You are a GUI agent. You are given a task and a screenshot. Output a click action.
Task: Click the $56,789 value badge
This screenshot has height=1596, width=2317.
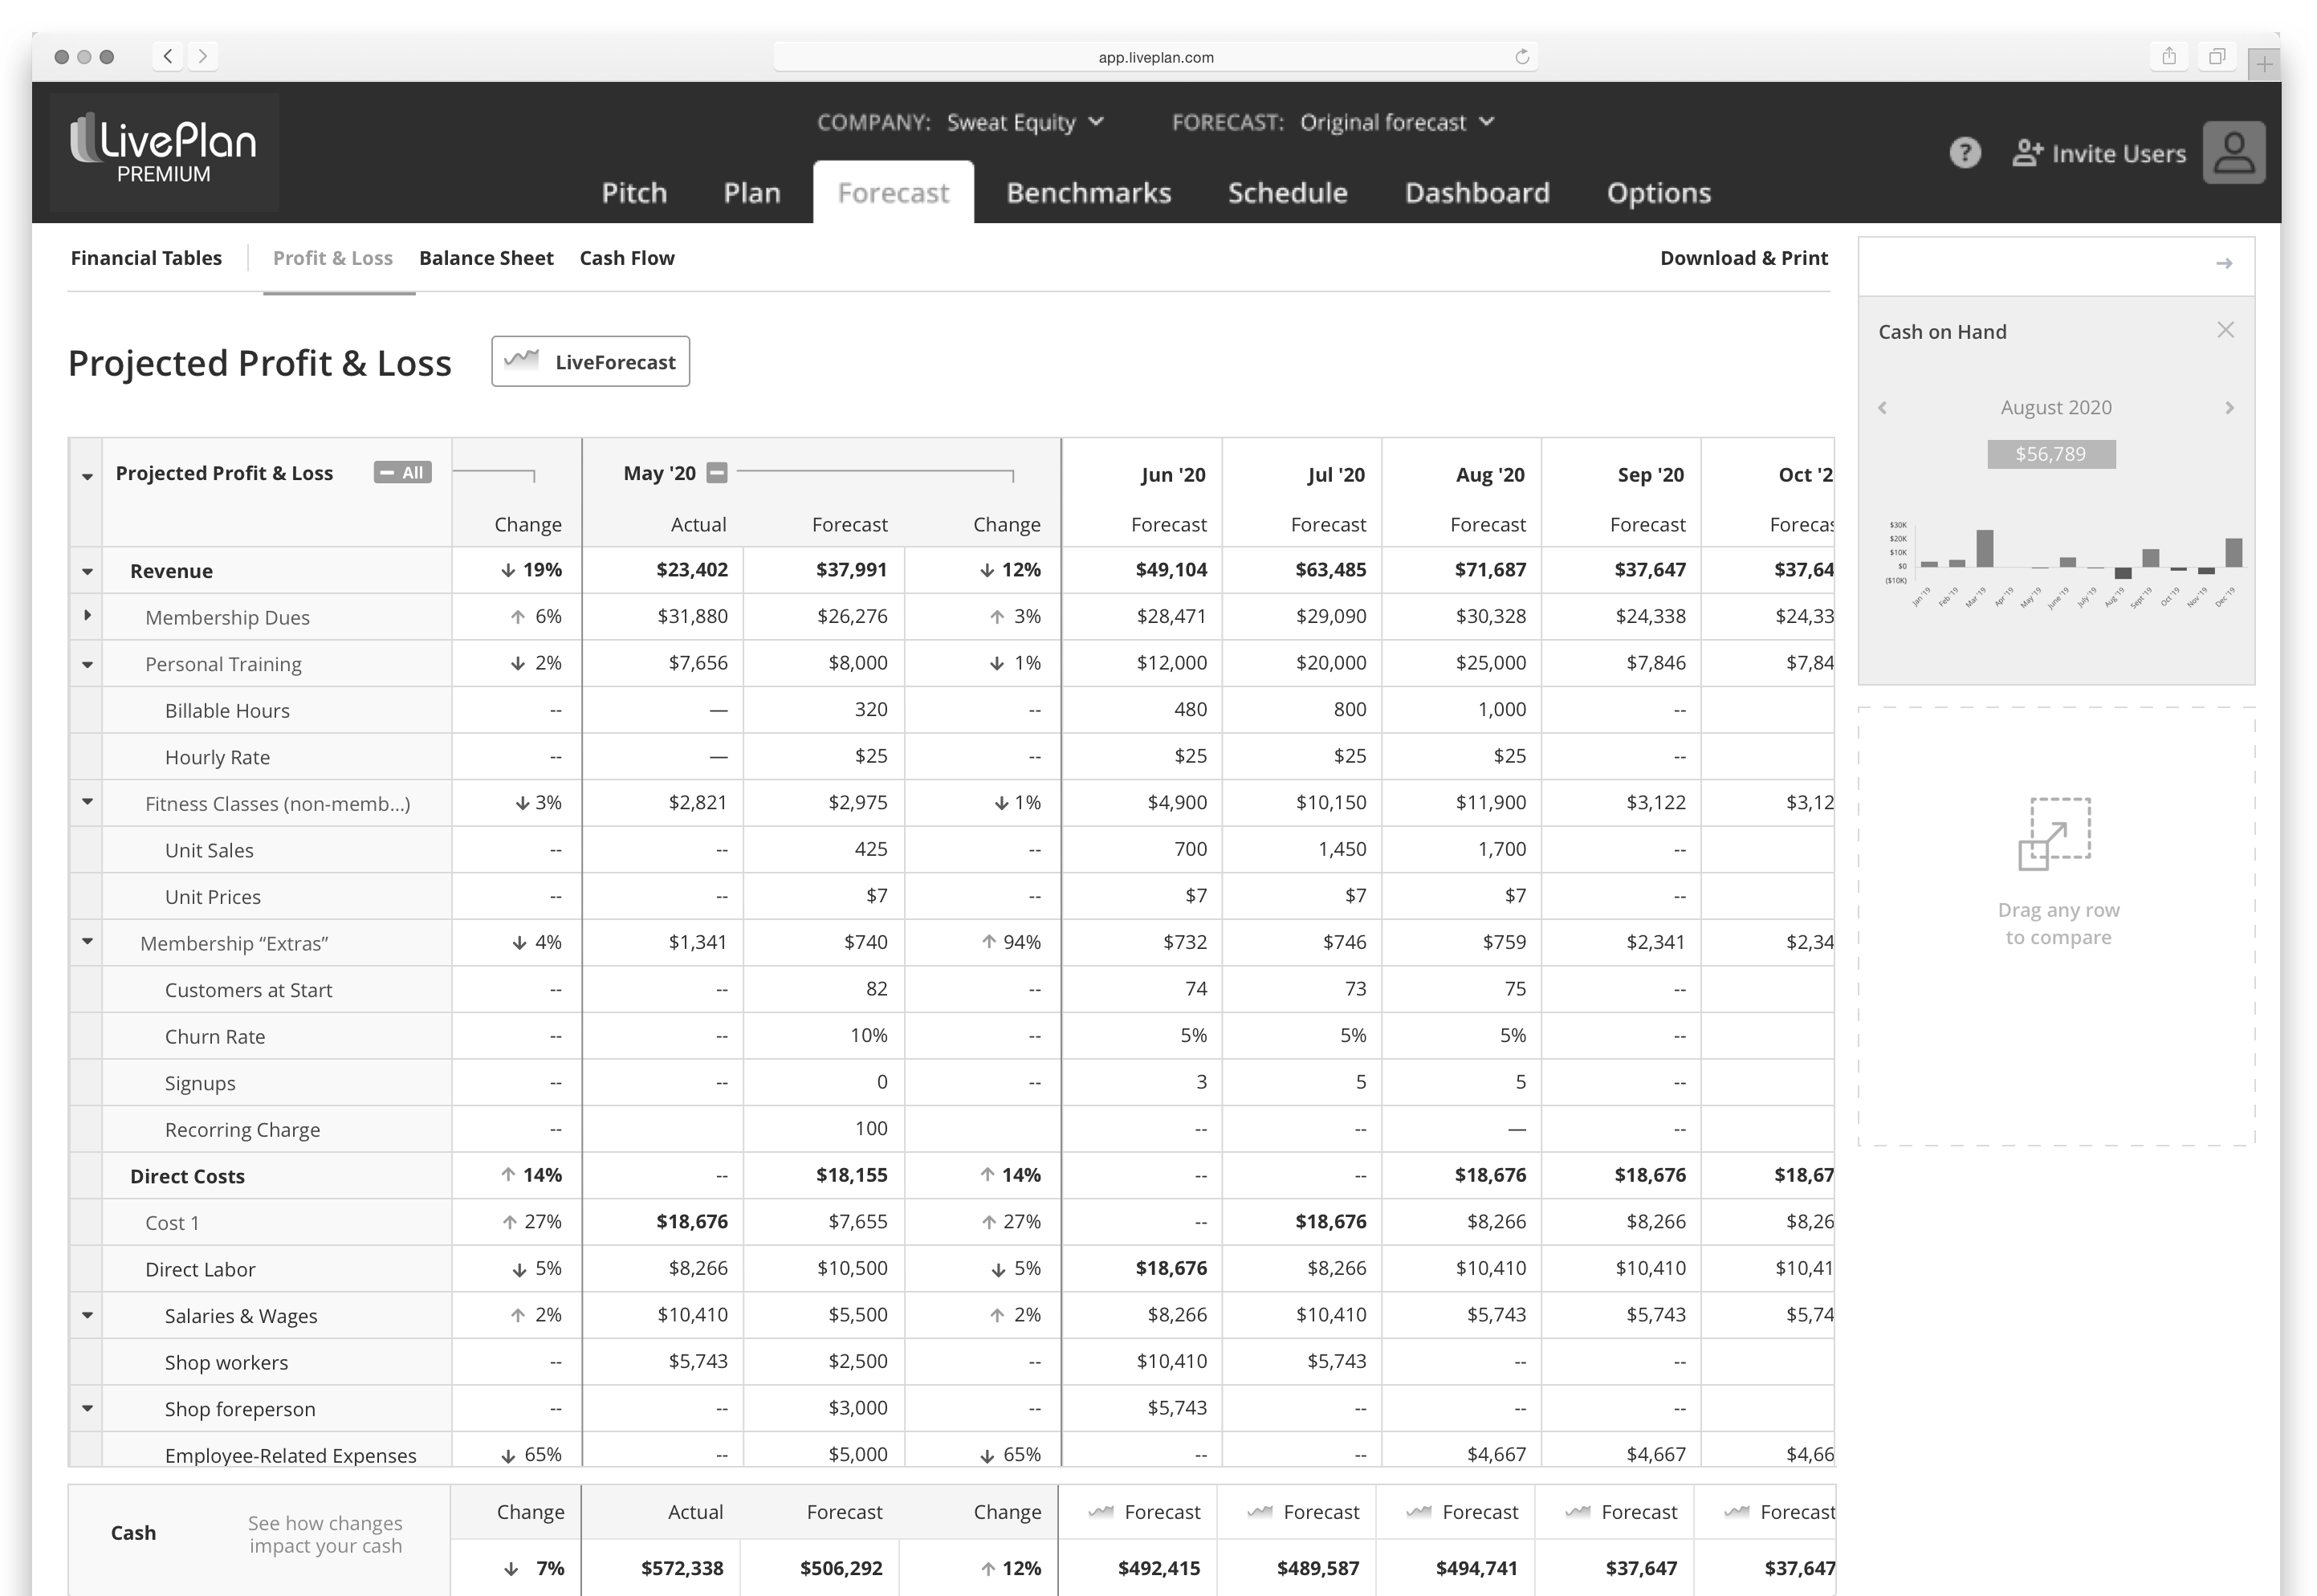tap(2051, 454)
